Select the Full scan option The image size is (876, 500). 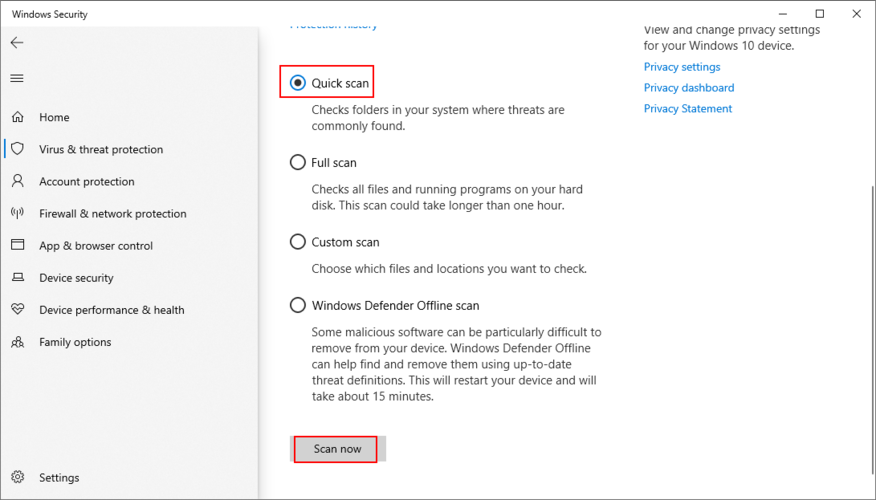click(x=298, y=162)
